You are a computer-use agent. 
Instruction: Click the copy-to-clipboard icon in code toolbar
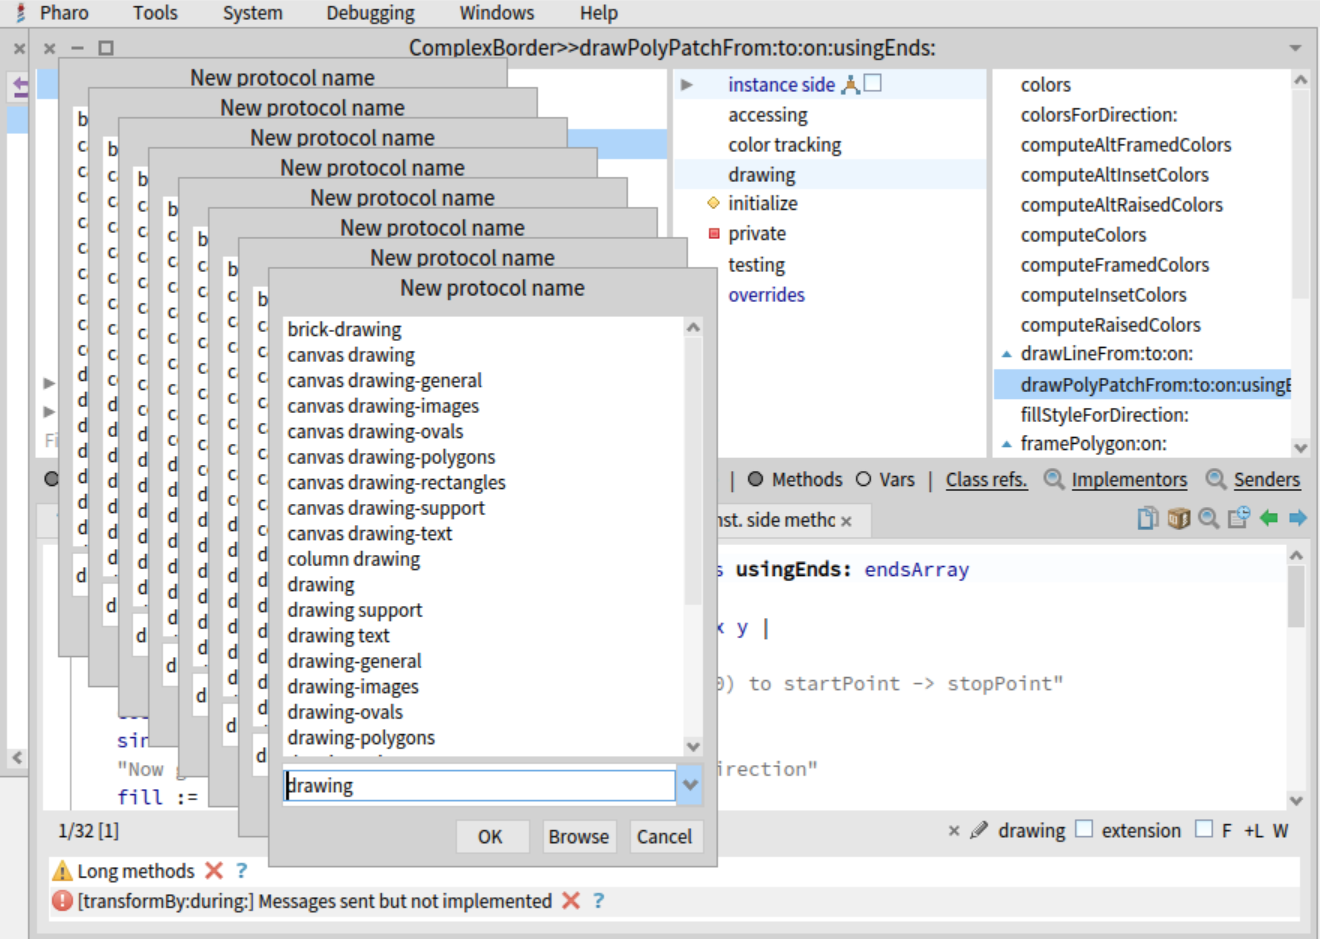pos(1148,517)
